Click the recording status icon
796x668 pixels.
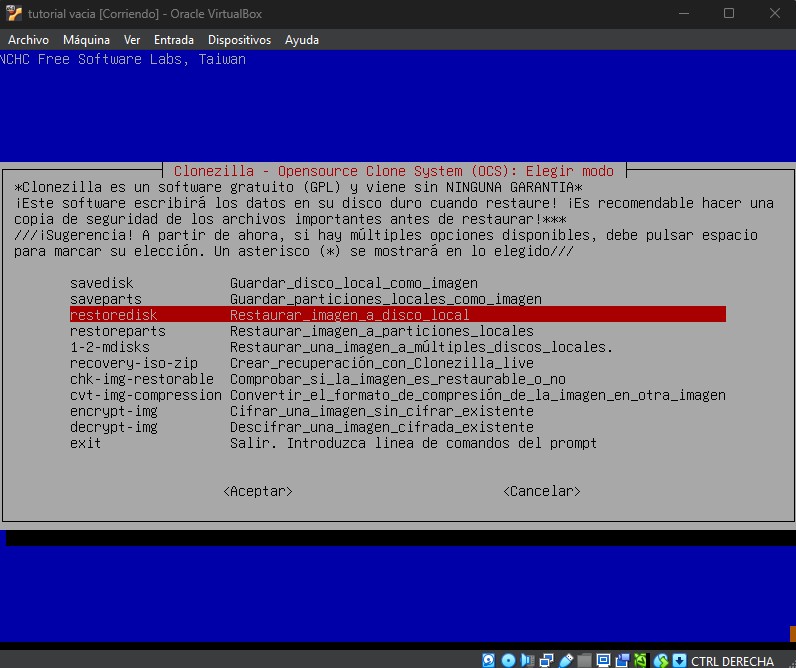pos(622,660)
